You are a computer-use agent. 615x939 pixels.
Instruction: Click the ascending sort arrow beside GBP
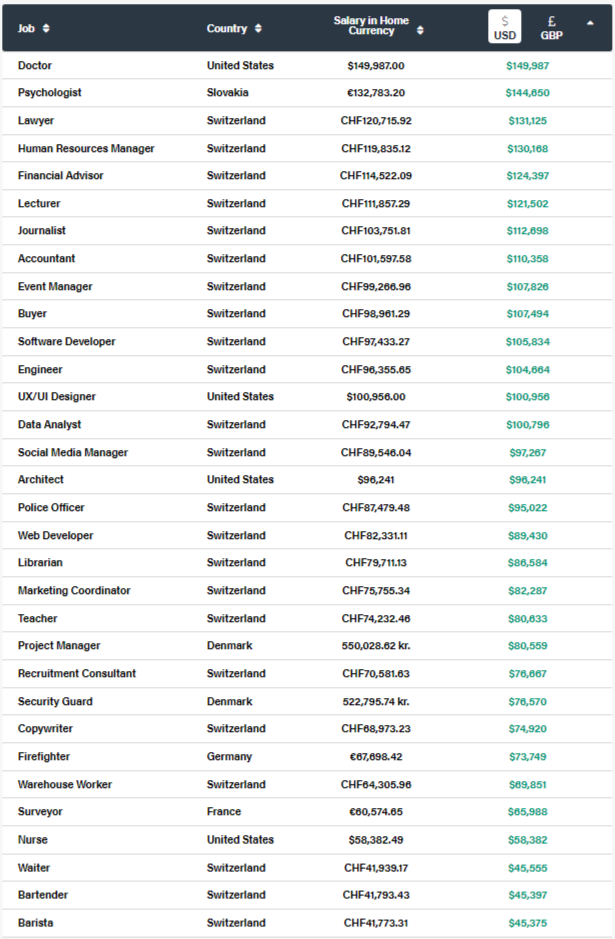(x=590, y=22)
